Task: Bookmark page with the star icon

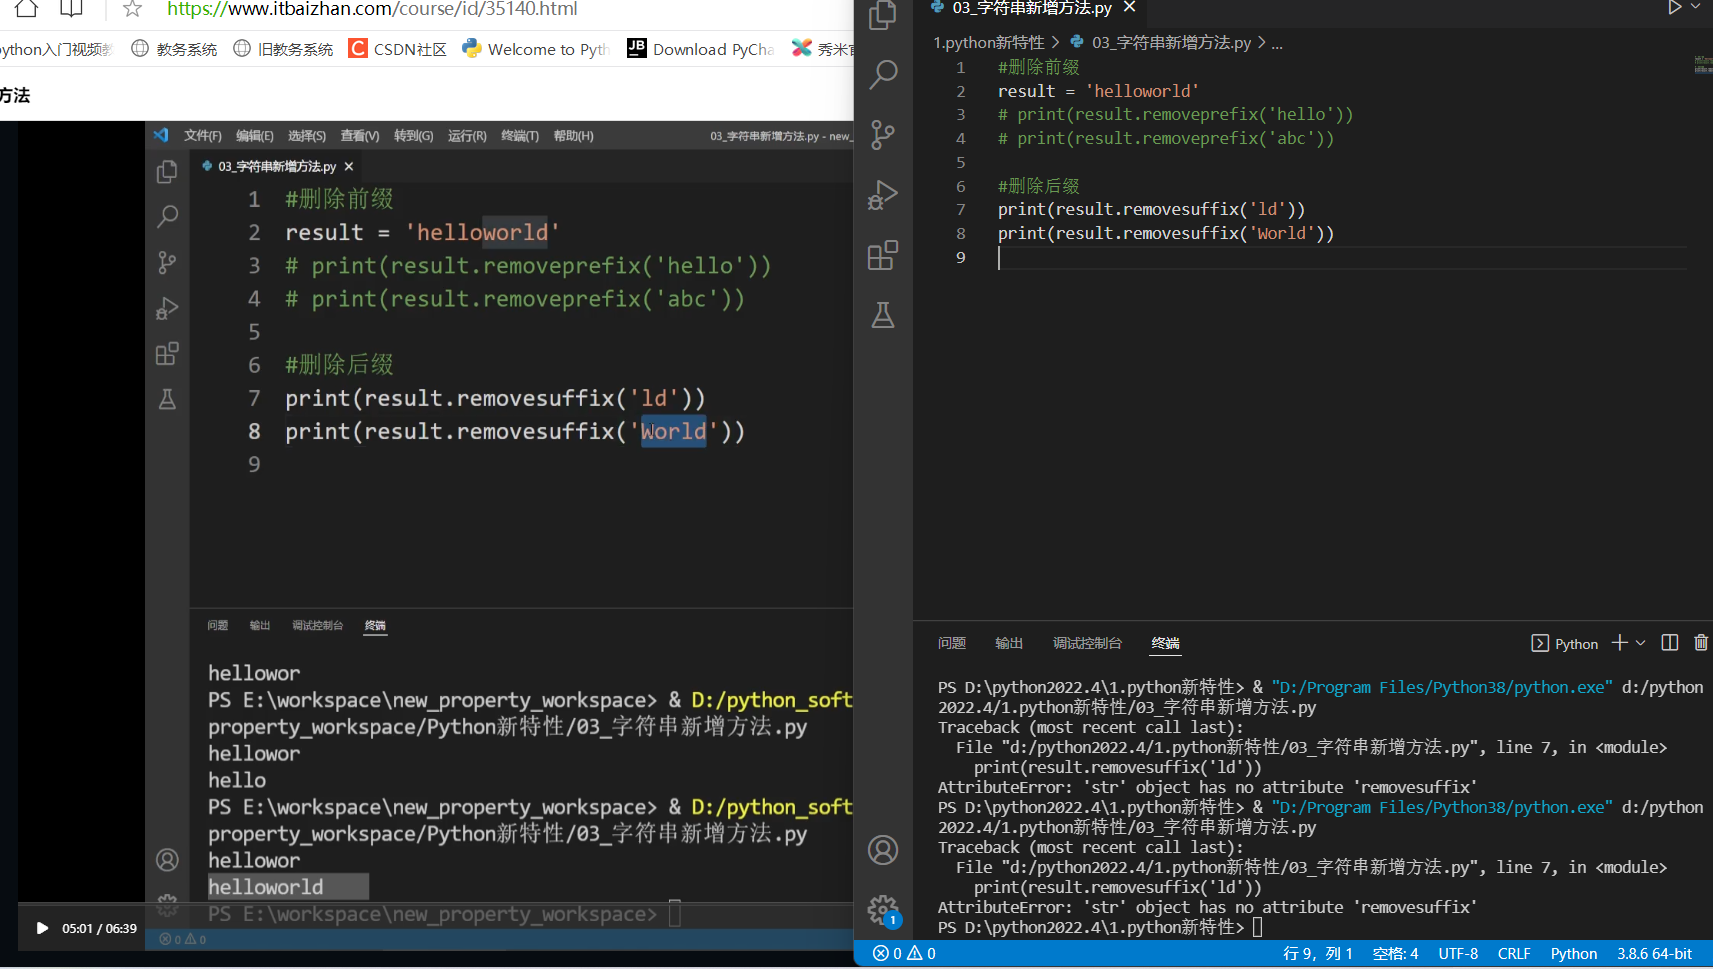Action: 132,9
